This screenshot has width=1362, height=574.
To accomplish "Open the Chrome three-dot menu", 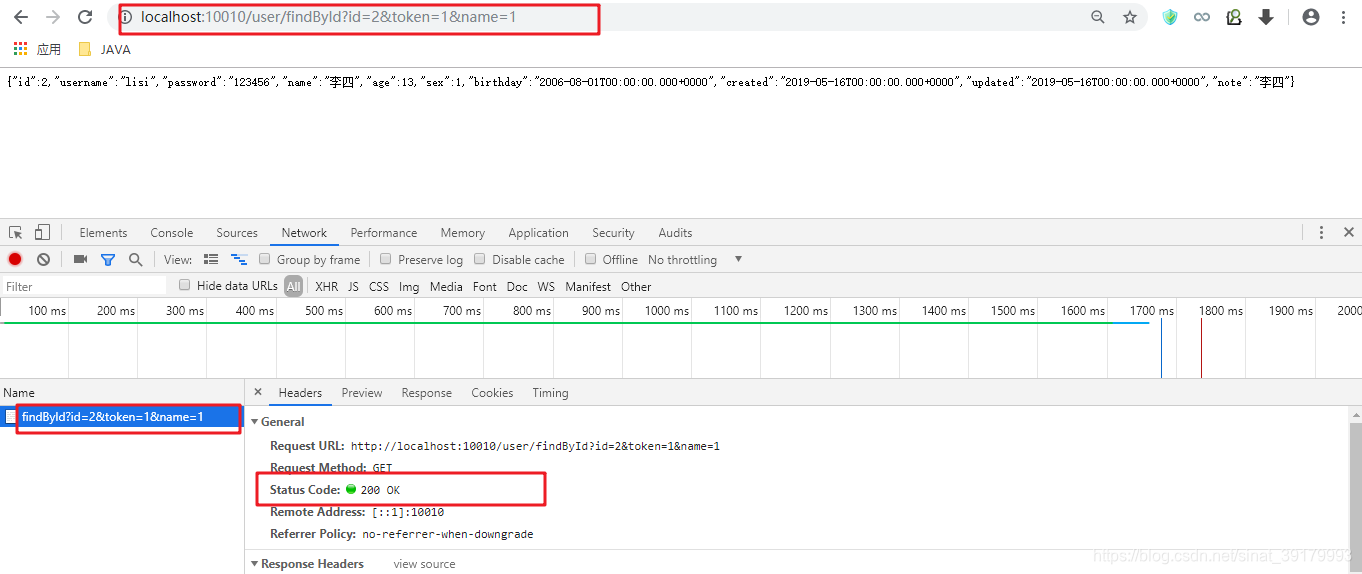I will 1343,17.
